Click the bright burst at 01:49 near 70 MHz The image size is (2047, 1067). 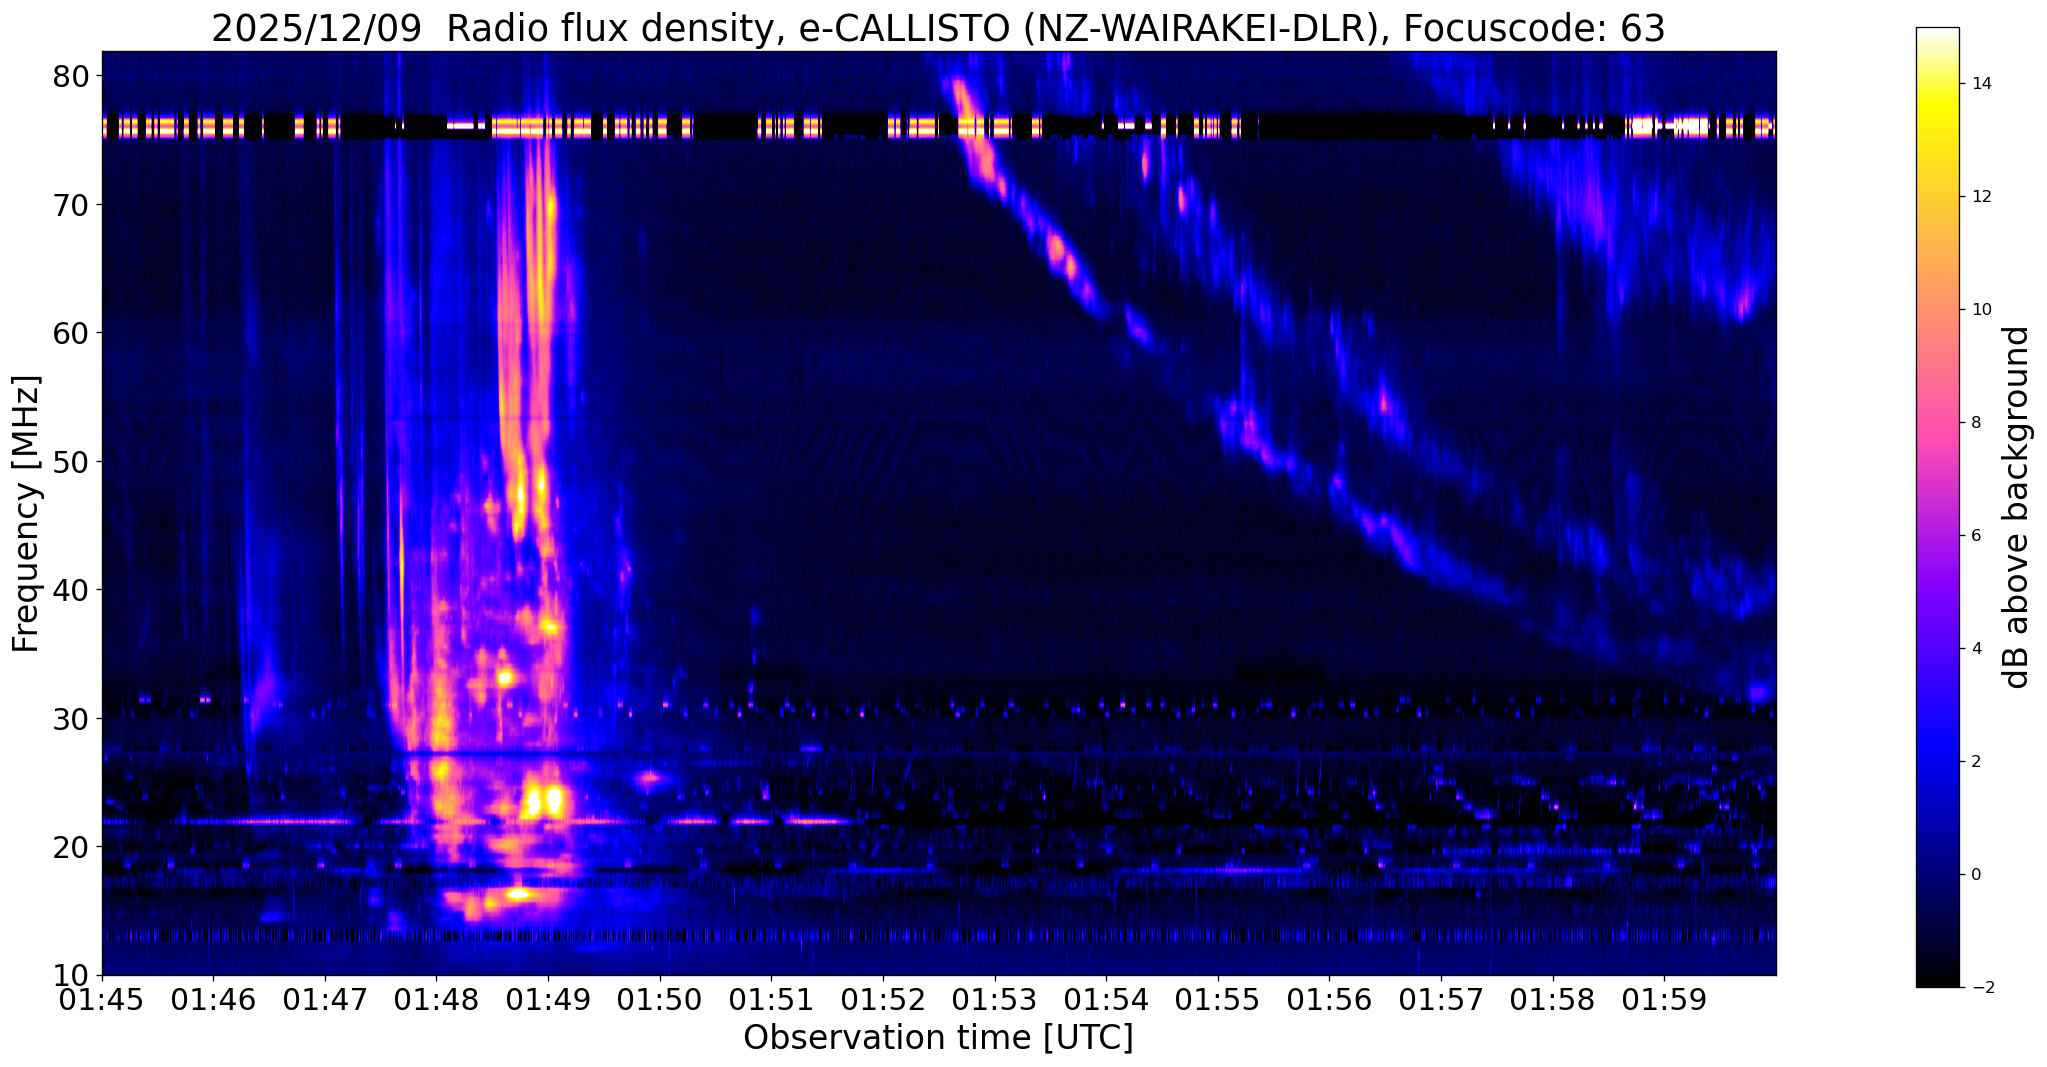549,205
